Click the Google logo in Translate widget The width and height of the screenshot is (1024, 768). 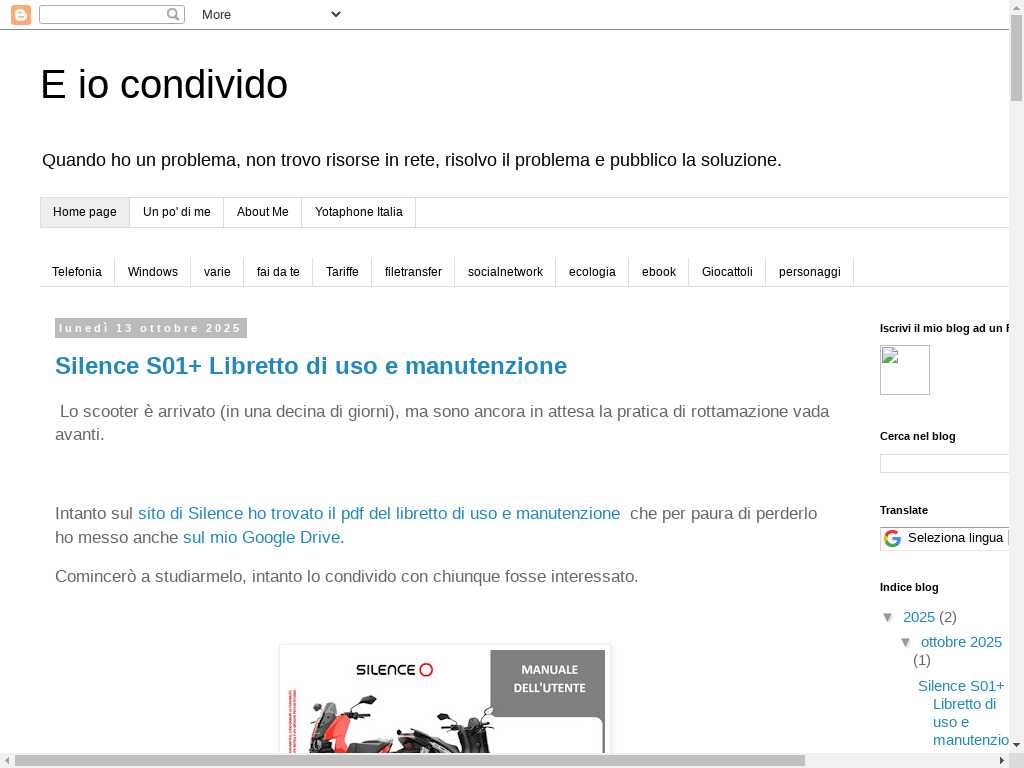[x=892, y=539]
